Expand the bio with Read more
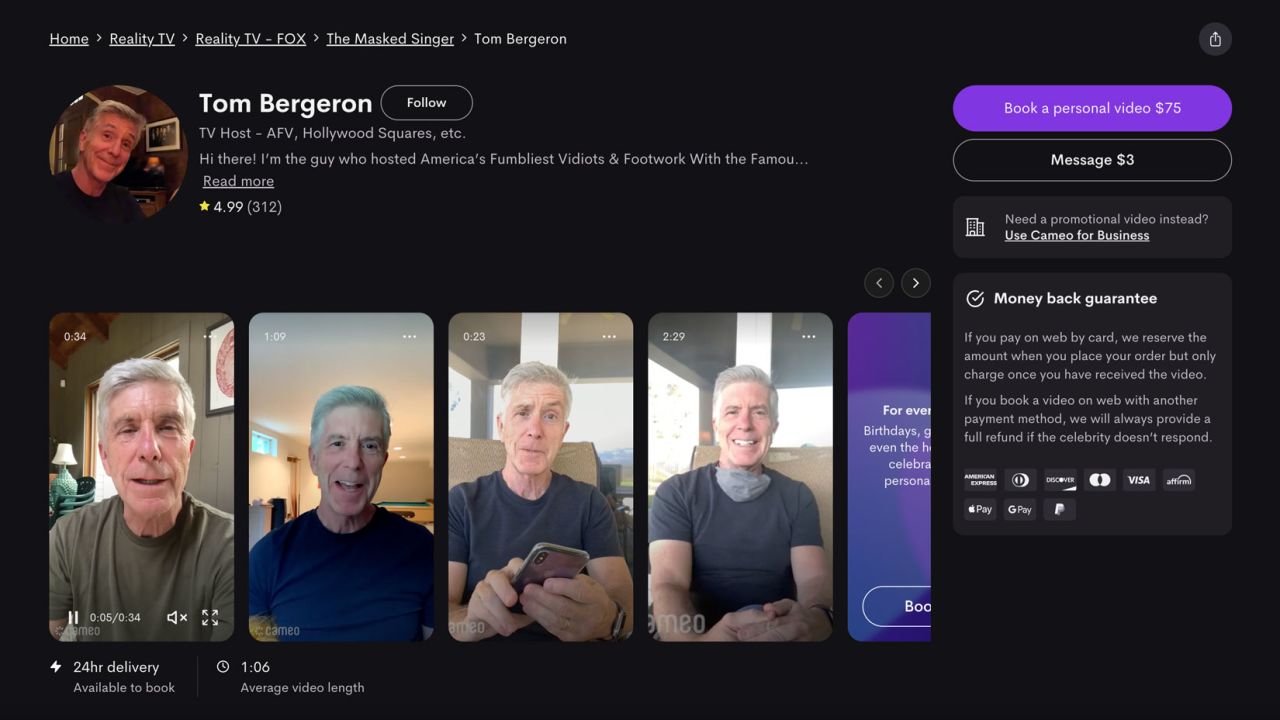 click(238, 181)
